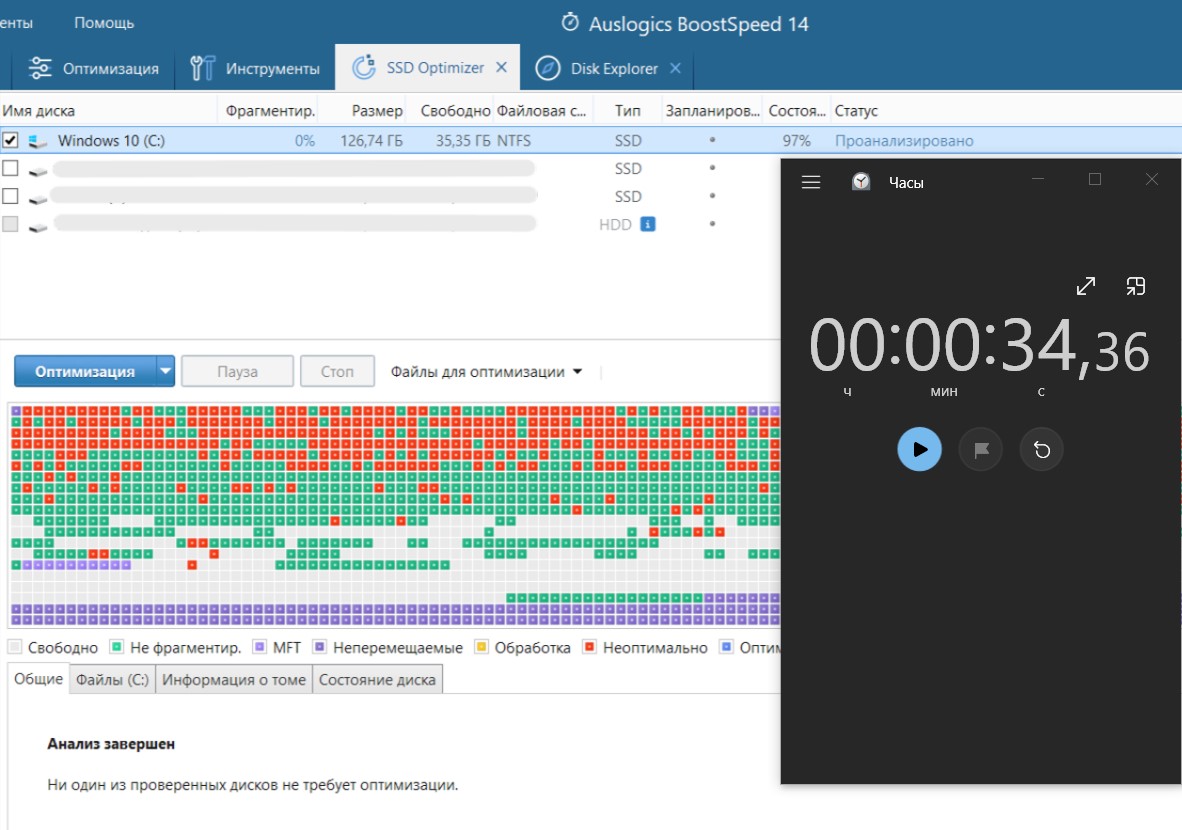Screen dimensions: 1182x830
Task: Click the Пауза button
Action: (x=237, y=371)
